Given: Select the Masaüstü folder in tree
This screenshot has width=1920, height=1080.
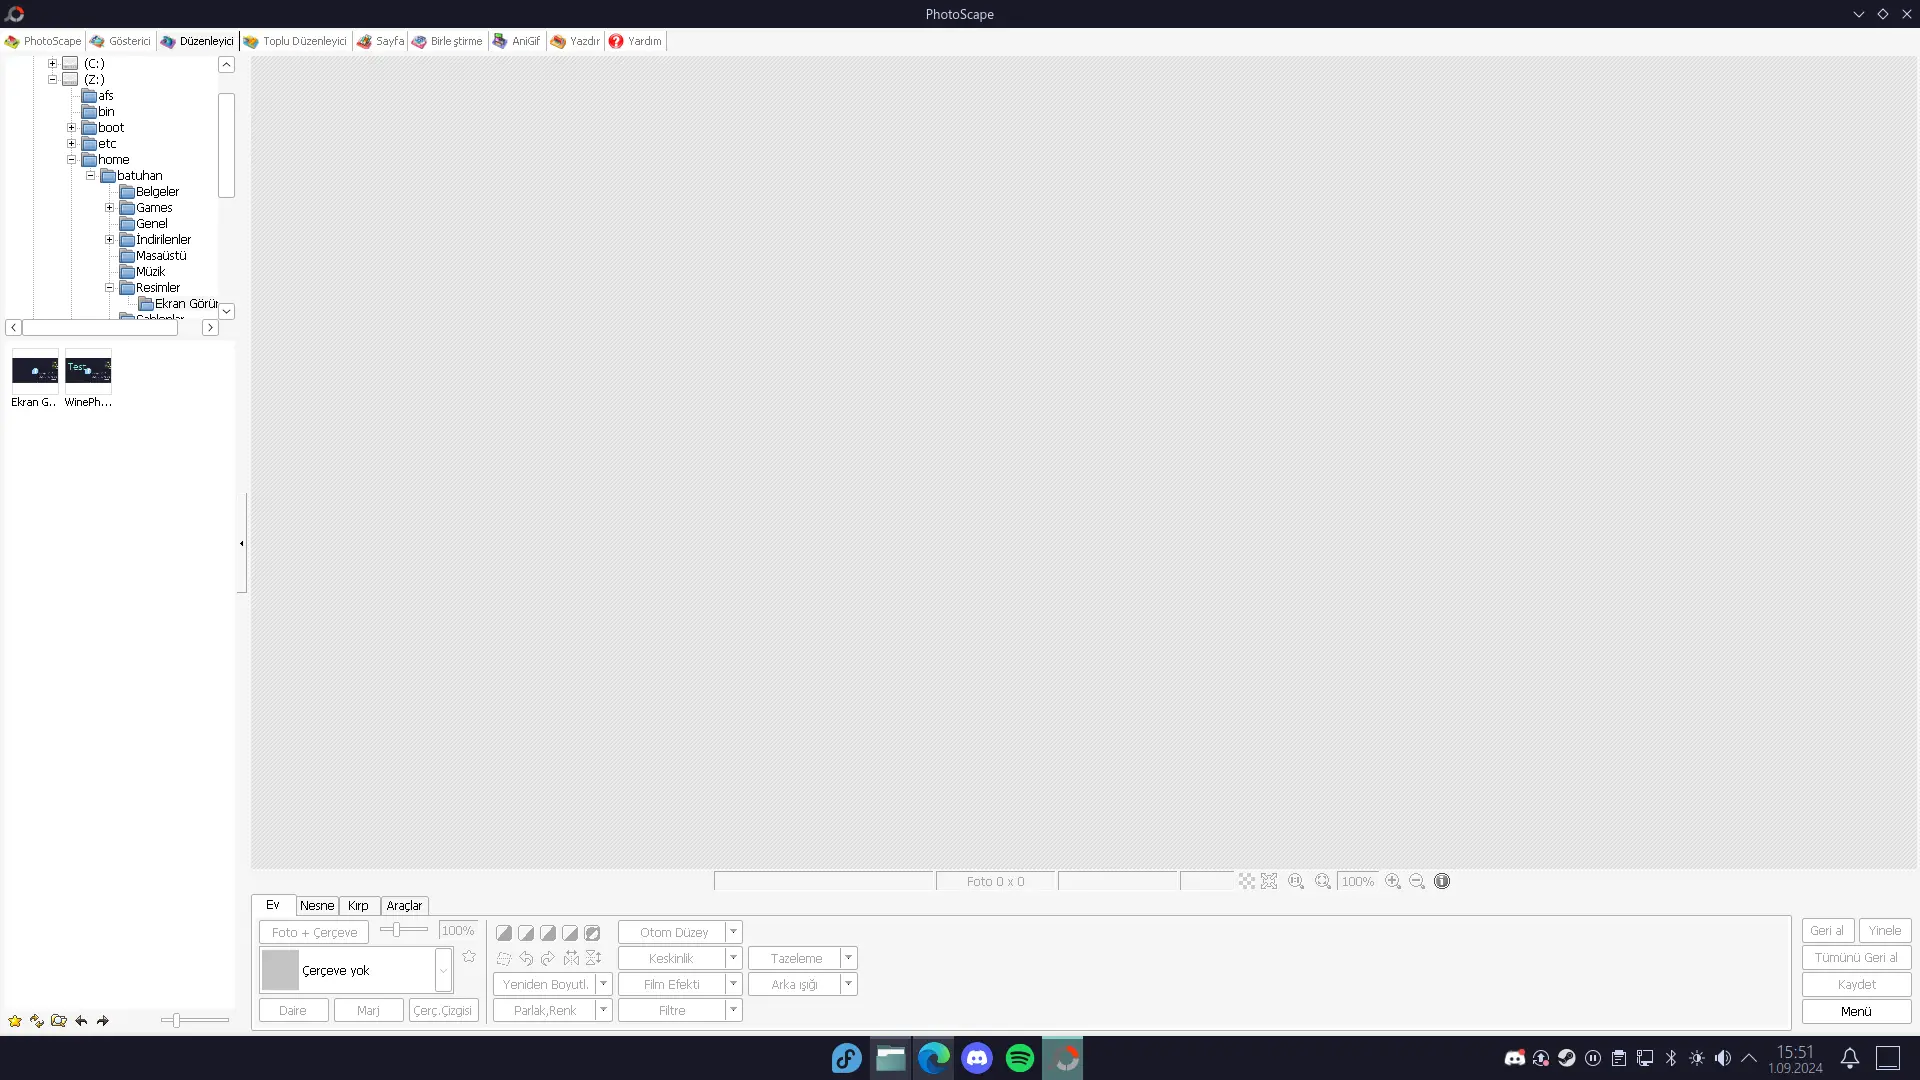Looking at the screenshot, I should point(153,255).
